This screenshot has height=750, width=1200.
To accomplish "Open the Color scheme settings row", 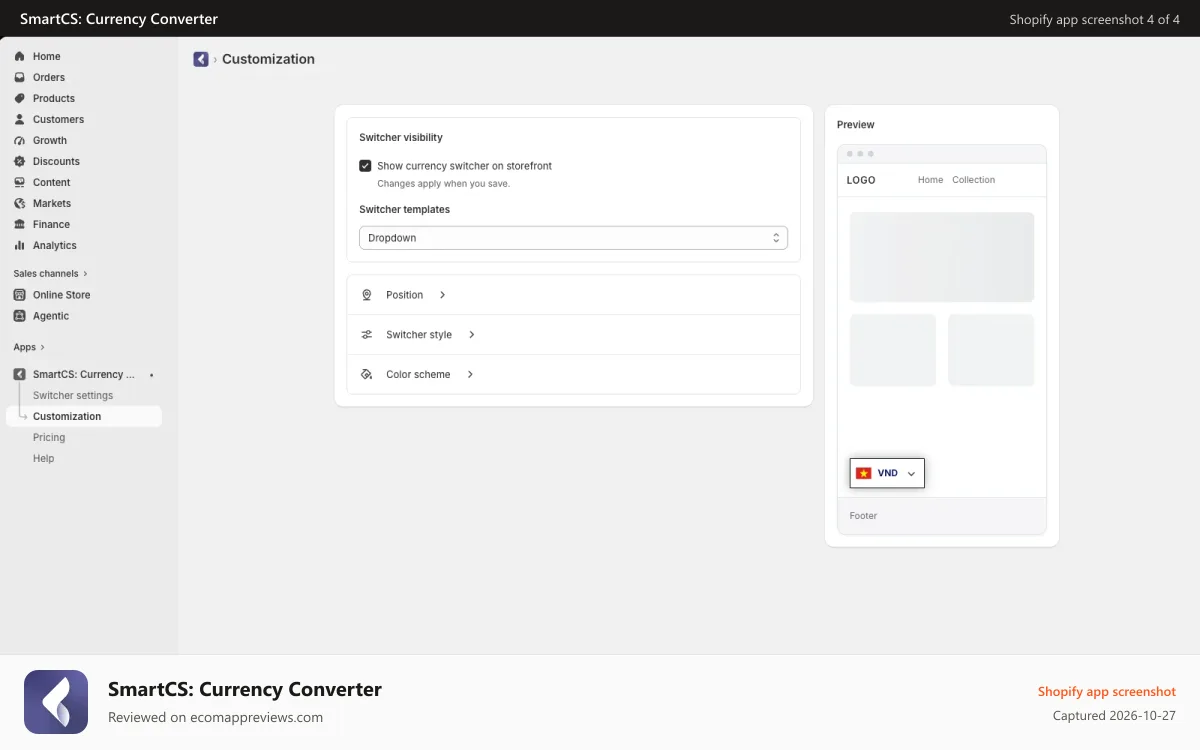I will point(573,374).
